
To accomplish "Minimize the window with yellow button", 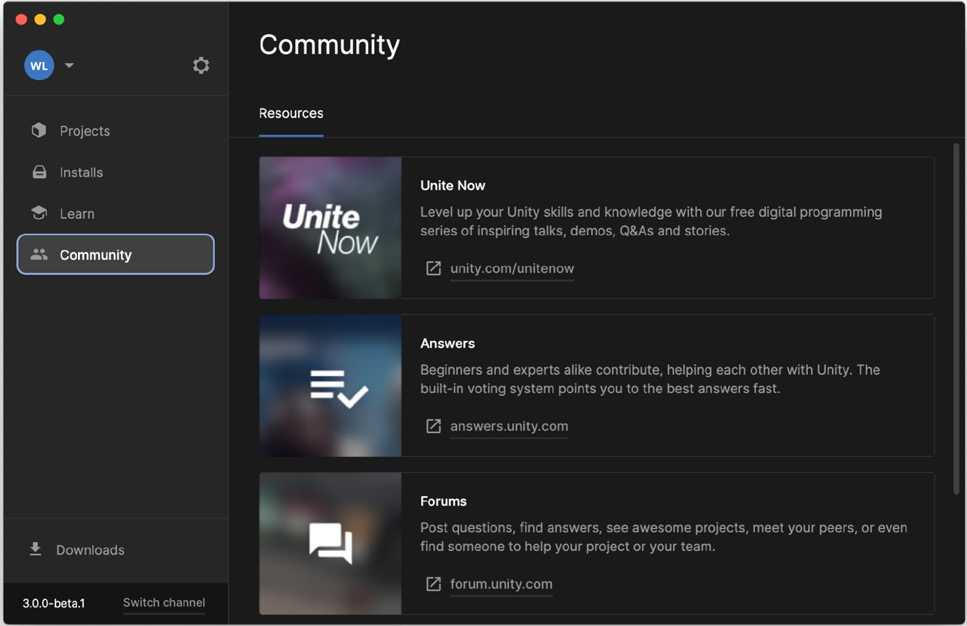I will pos(40,19).
